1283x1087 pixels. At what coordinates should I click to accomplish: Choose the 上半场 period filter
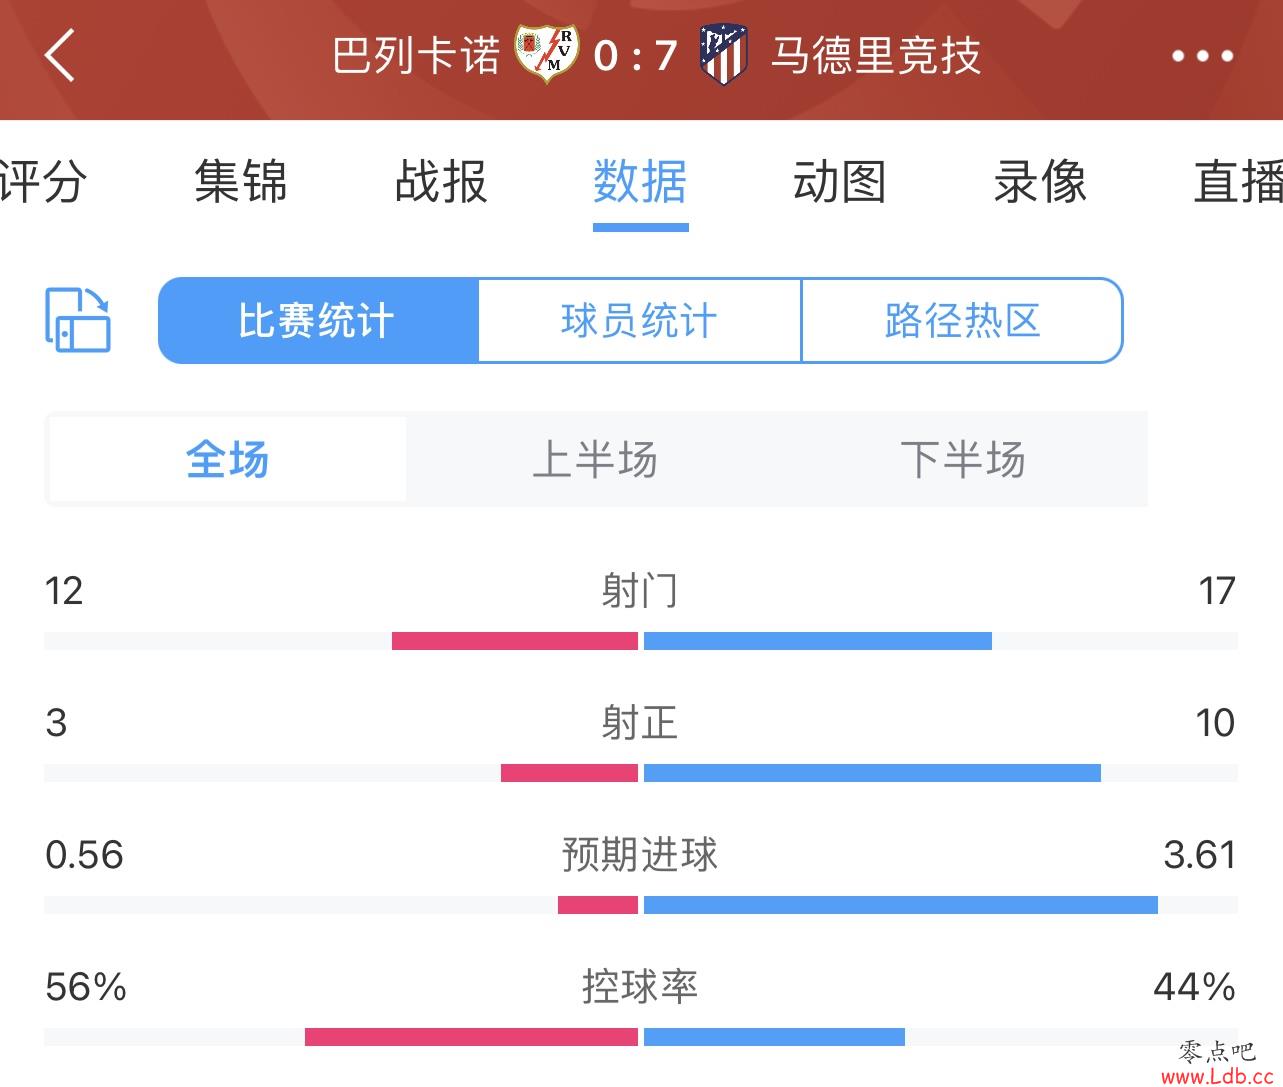tap(595, 460)
